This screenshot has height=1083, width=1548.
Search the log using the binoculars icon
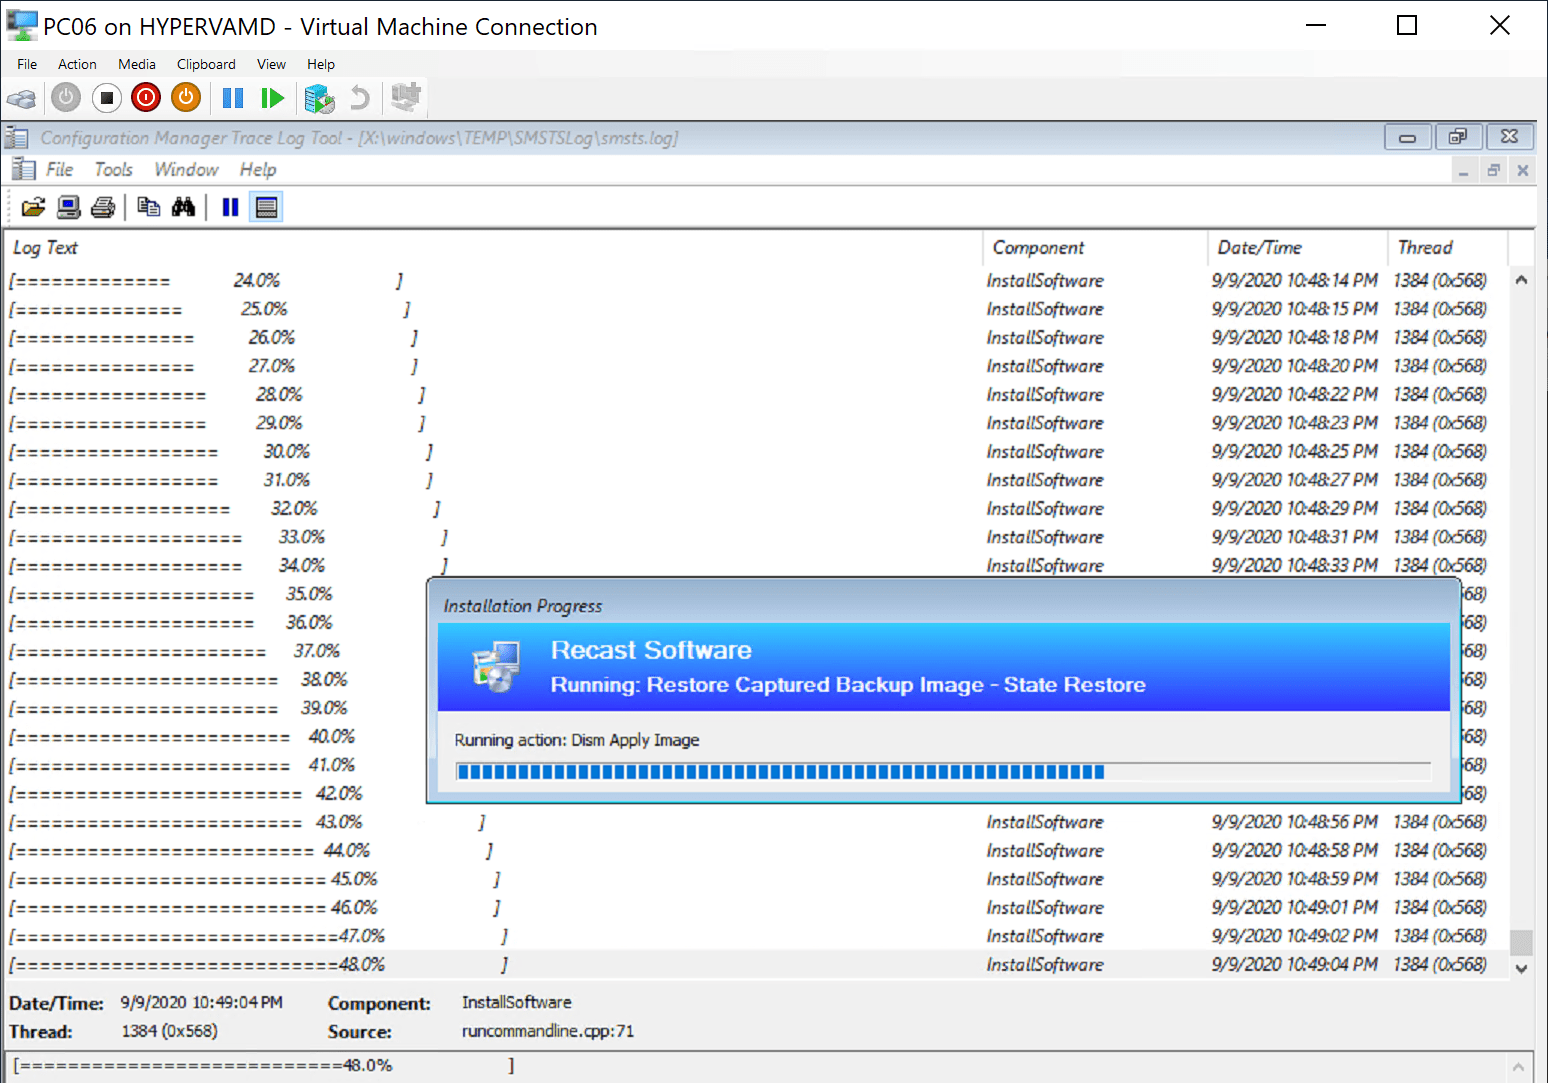click(184, 206)
